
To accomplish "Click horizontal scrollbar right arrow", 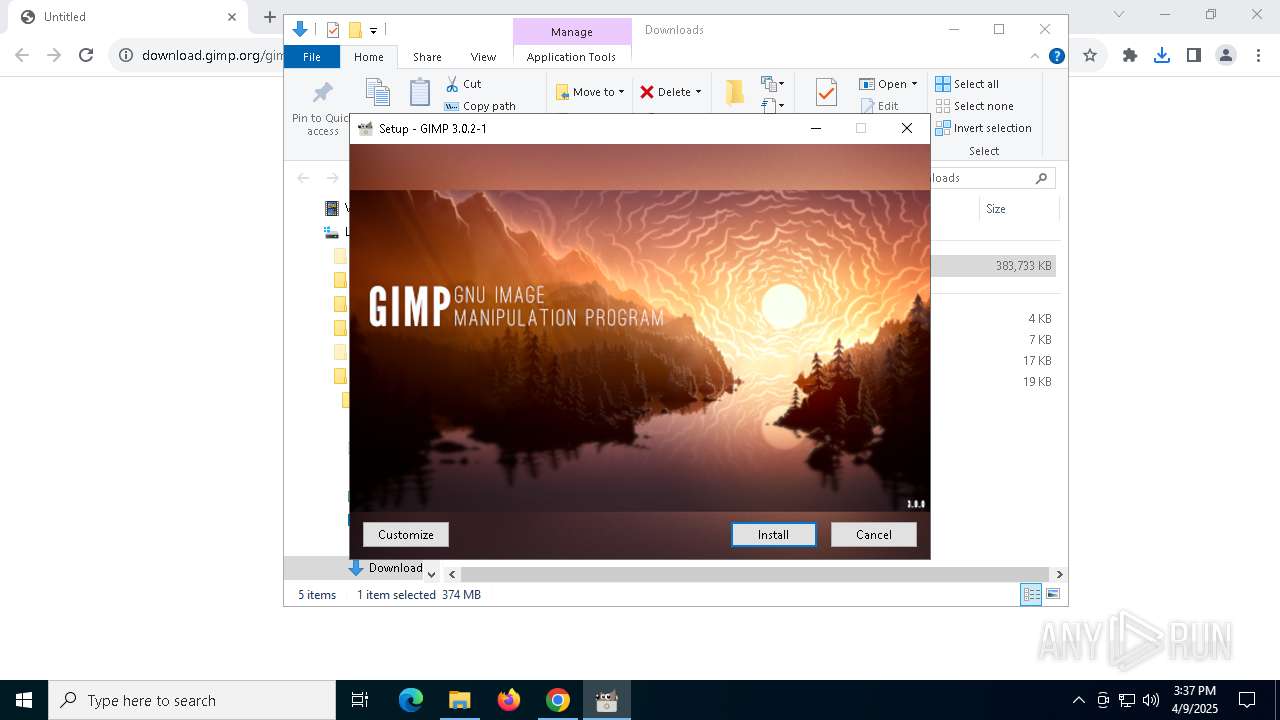I will point(1059,574).
